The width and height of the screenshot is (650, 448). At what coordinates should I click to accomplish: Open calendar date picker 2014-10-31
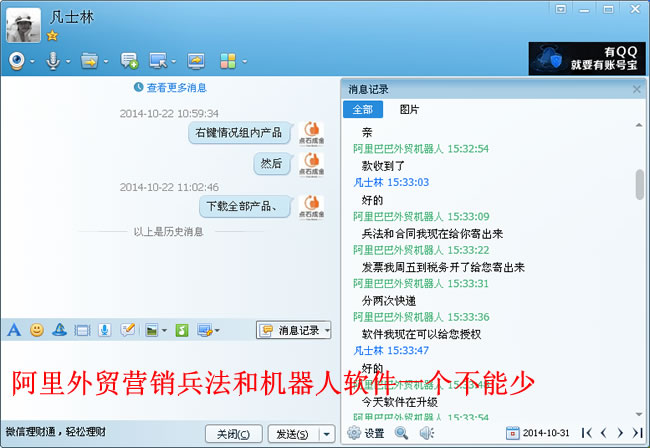point(512,433)
